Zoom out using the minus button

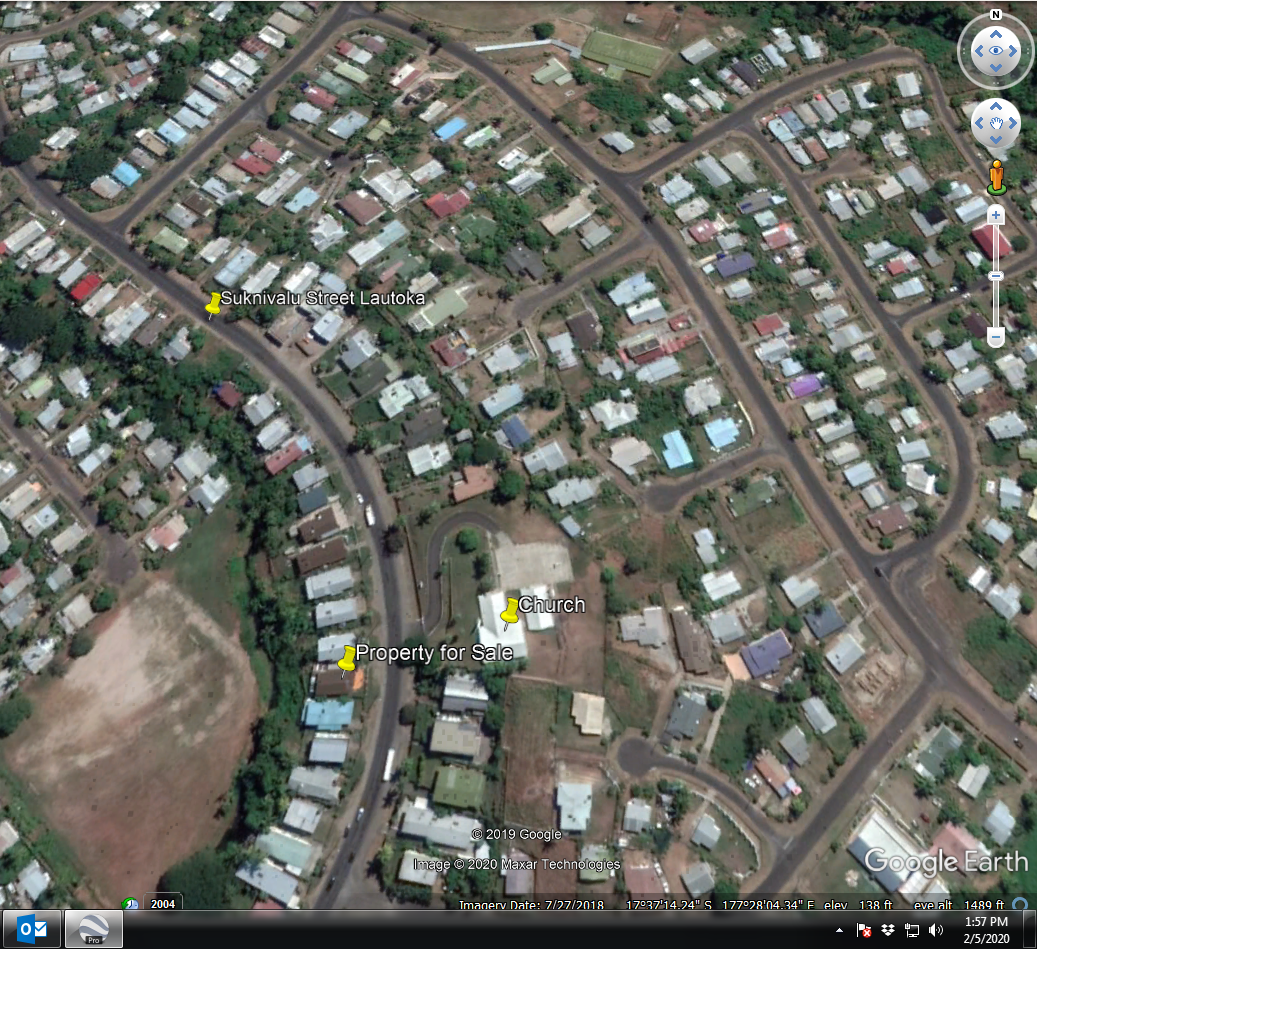[996, 338]
